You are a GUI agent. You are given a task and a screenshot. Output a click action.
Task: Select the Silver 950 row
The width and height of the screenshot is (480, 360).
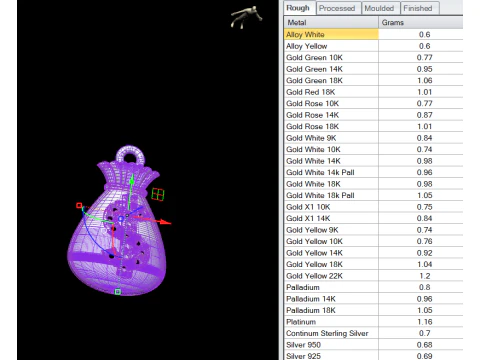coord(374,345)
